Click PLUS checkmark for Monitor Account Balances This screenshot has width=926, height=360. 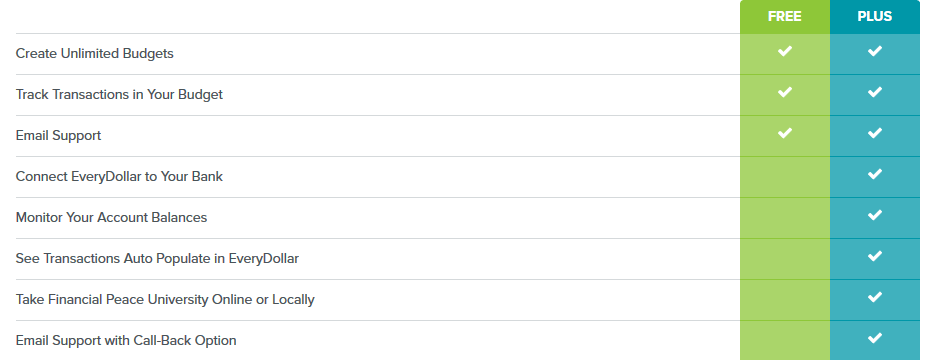coord(875,215)
